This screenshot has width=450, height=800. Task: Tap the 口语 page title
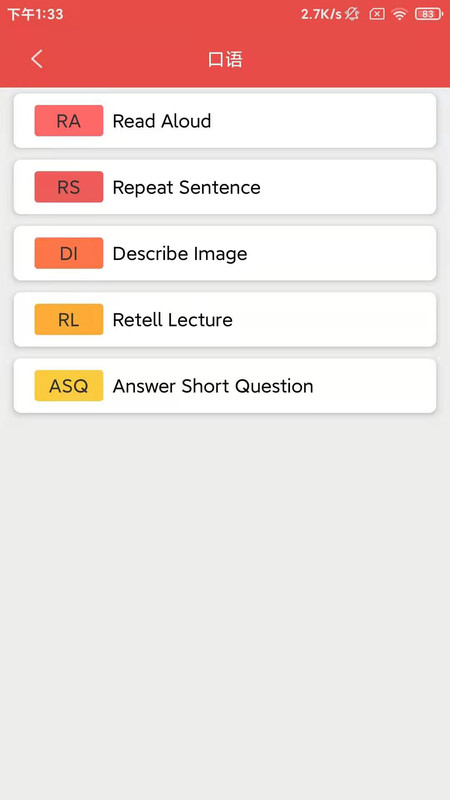[x=225, y=60]
